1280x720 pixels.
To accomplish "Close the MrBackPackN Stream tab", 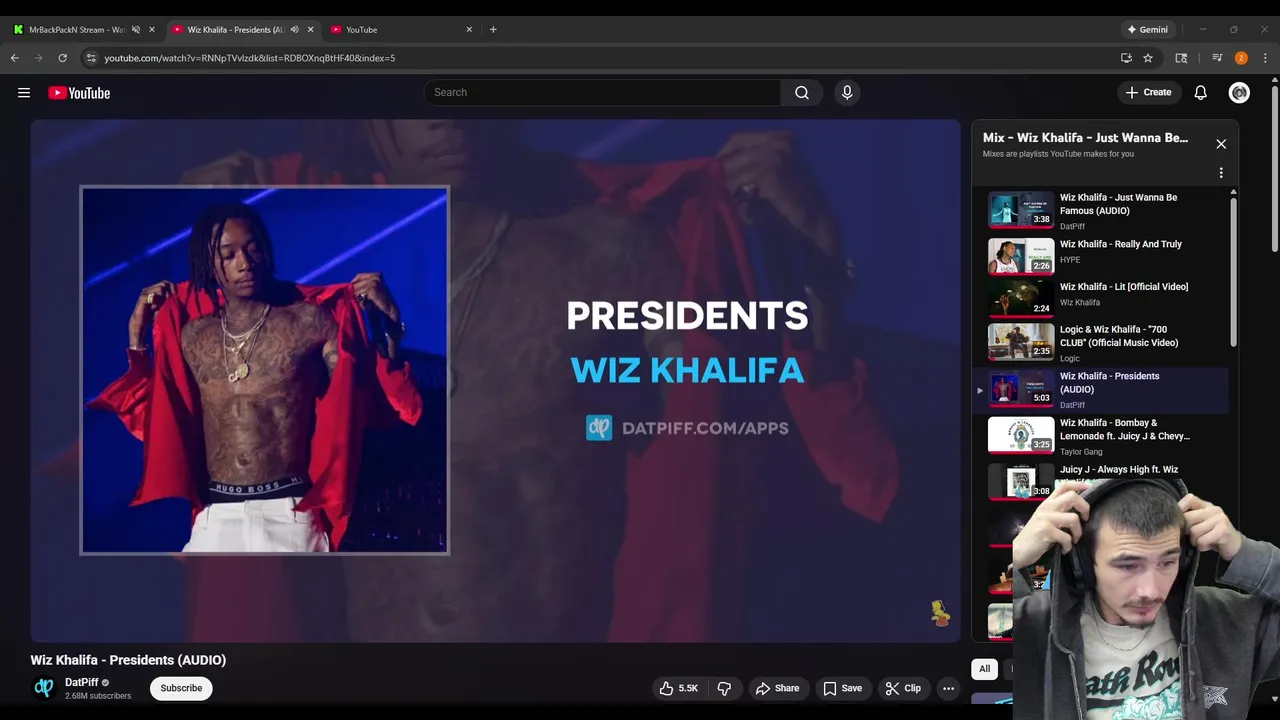I will pos(152,29).
